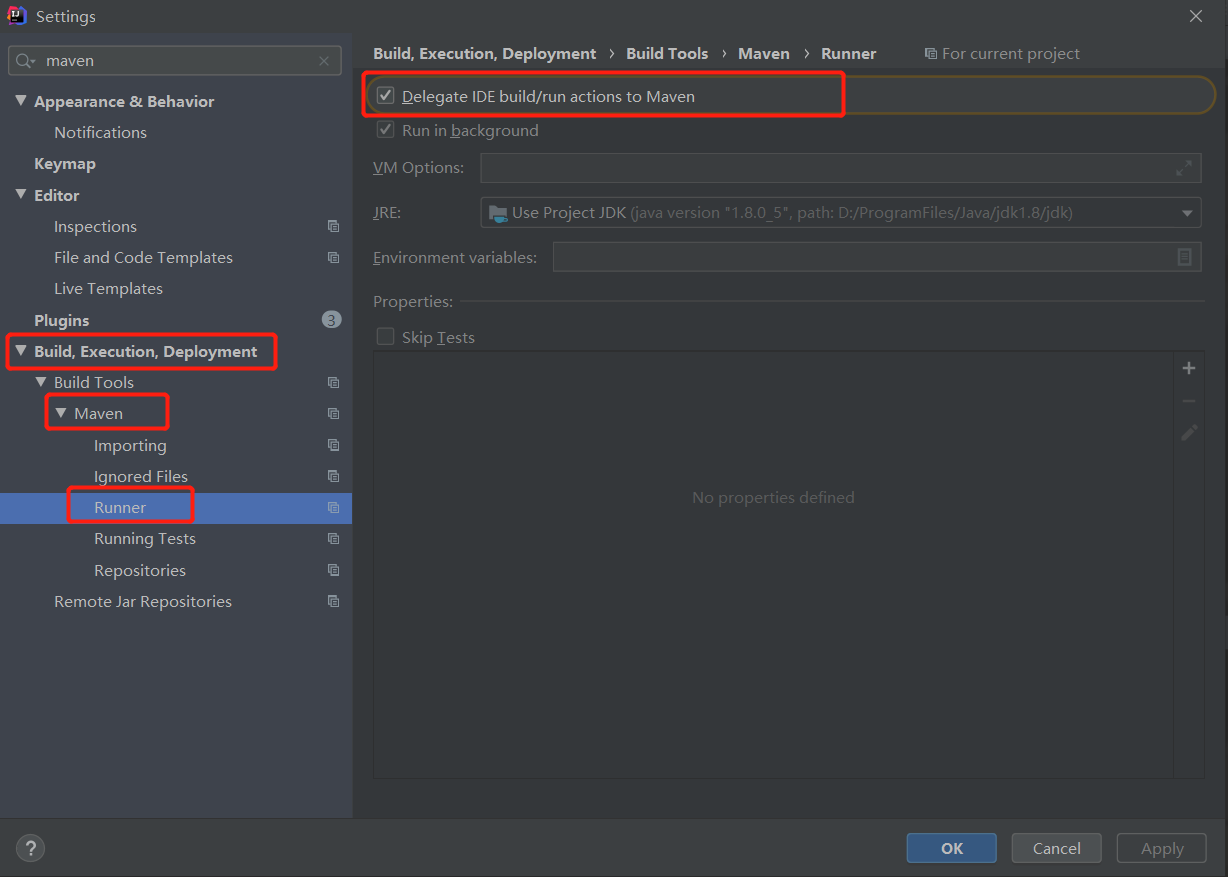
Task: Click project-level icon next to Ignored Files
Action: click(x=333, y=477)
